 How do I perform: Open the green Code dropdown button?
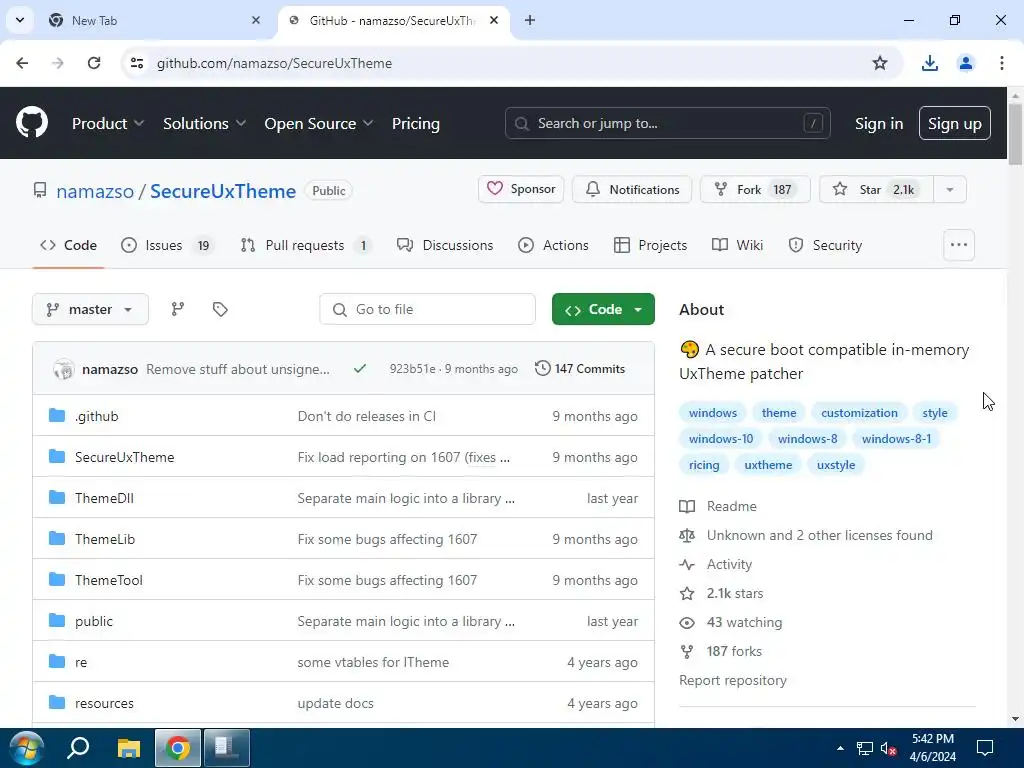point(603,309)
